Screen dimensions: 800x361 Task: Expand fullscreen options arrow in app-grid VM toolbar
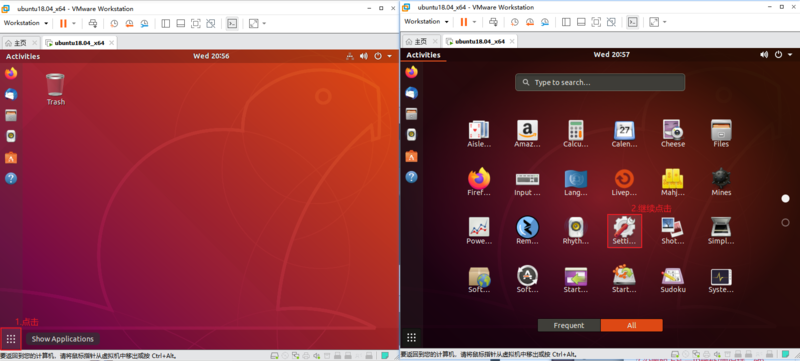pyautogui.click(x=664, y=21)
